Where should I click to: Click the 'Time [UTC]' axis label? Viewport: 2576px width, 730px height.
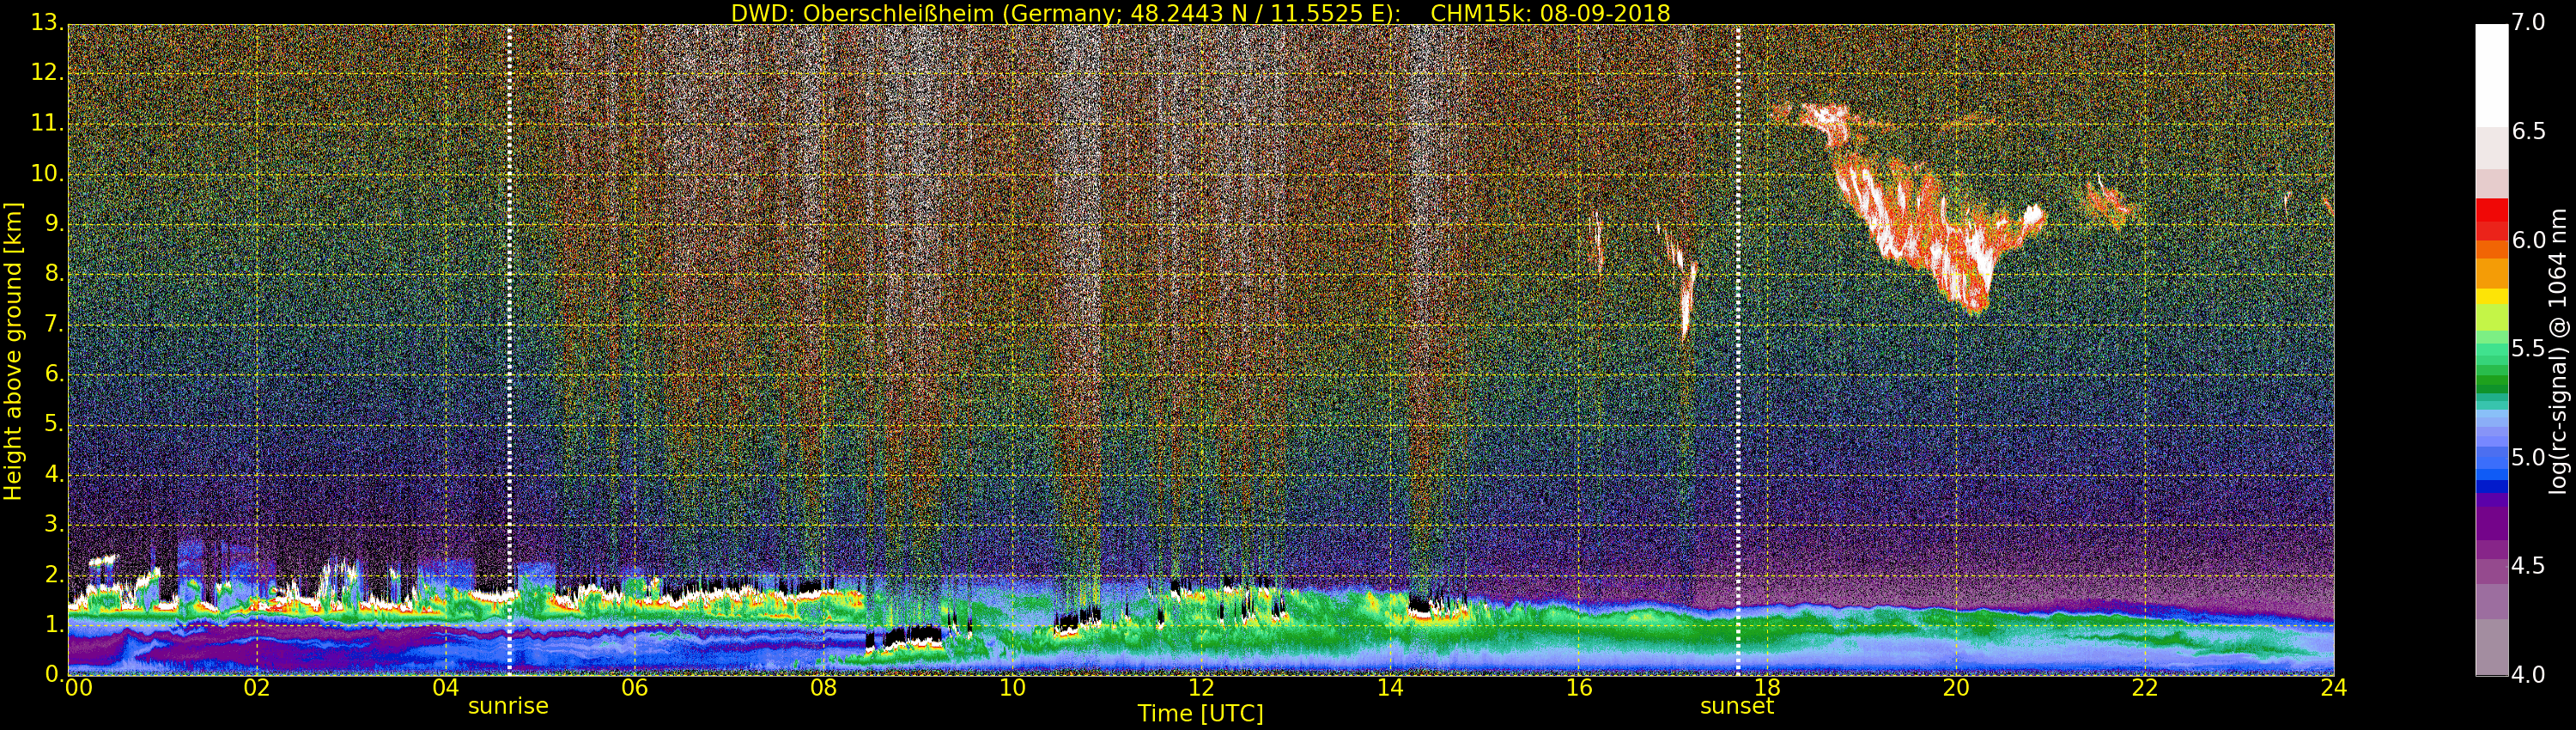pos(1200,714)
